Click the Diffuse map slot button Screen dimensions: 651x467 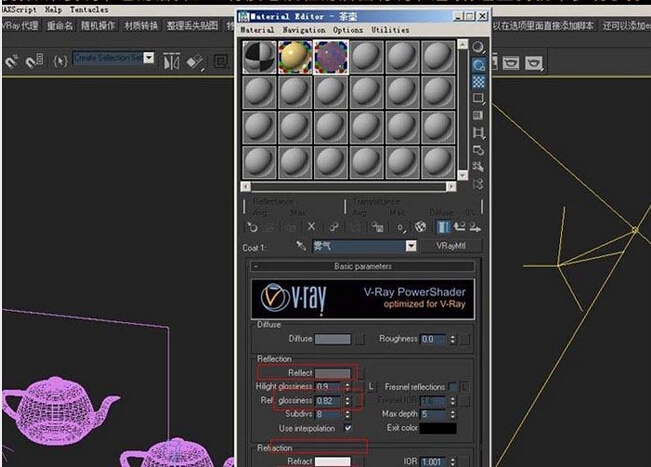click(x=360, y=339)
